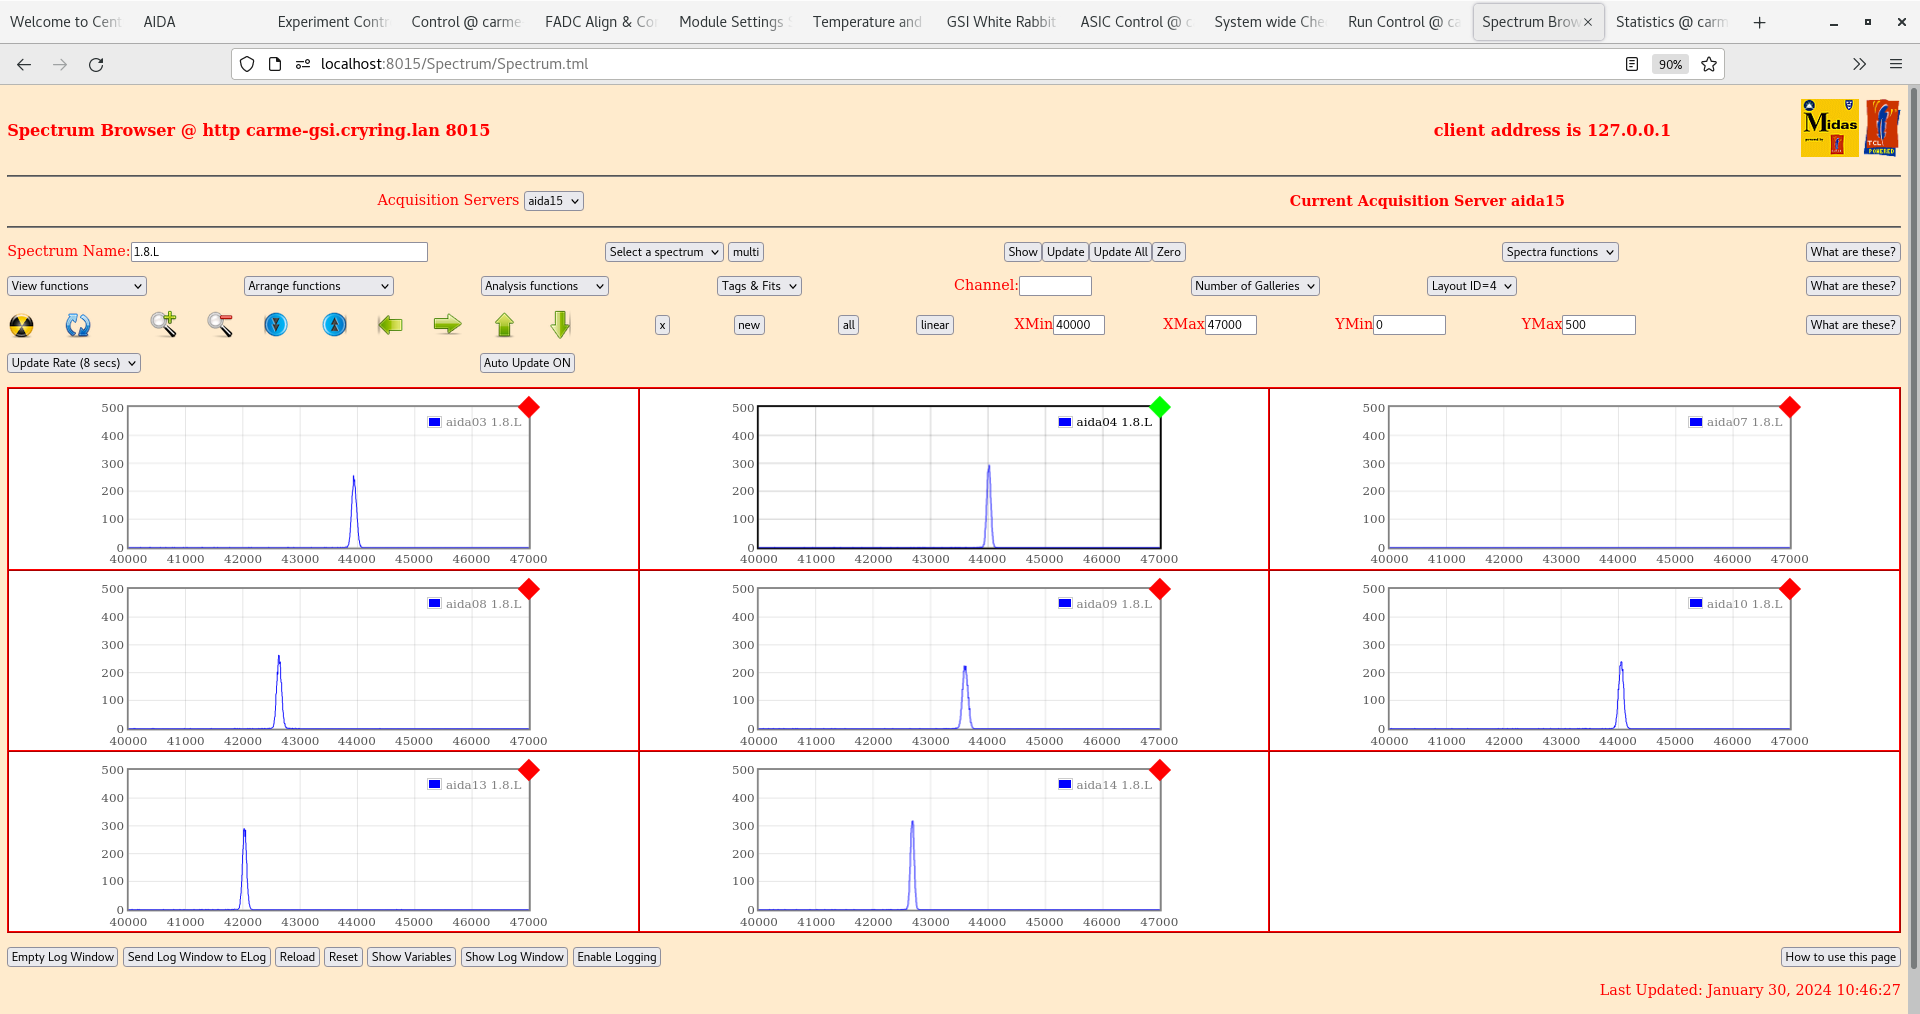
Task: Open the Select a spectrum dropdown
Action: 663,251
